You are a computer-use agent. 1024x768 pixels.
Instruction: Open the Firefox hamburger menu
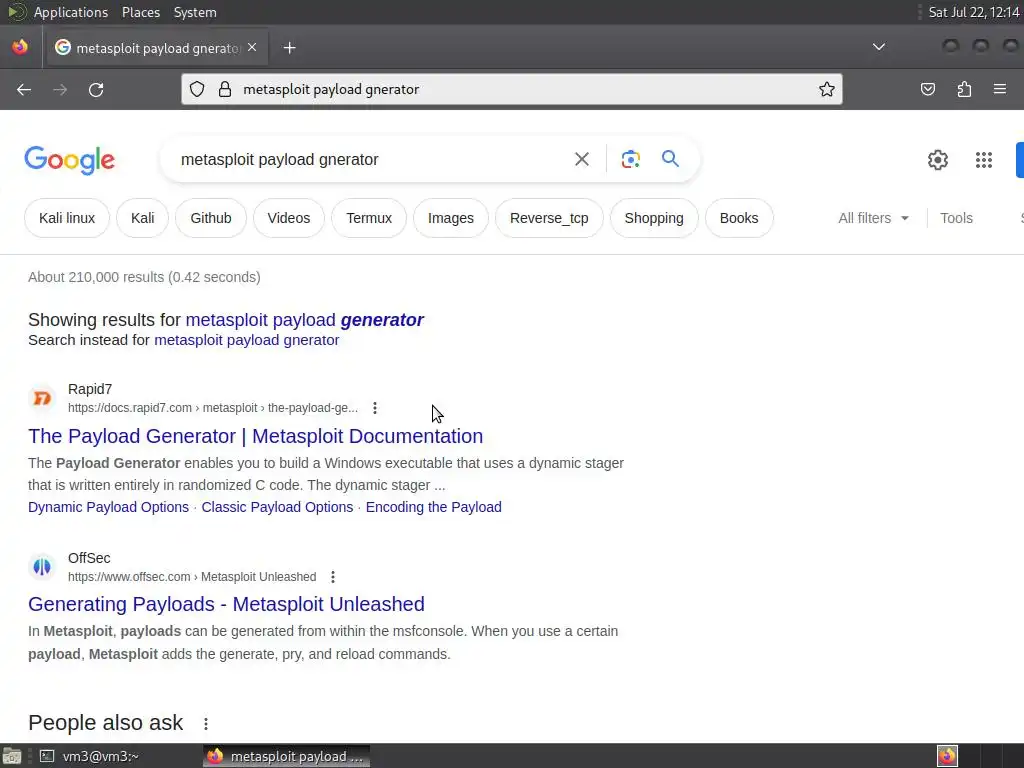1000,89
